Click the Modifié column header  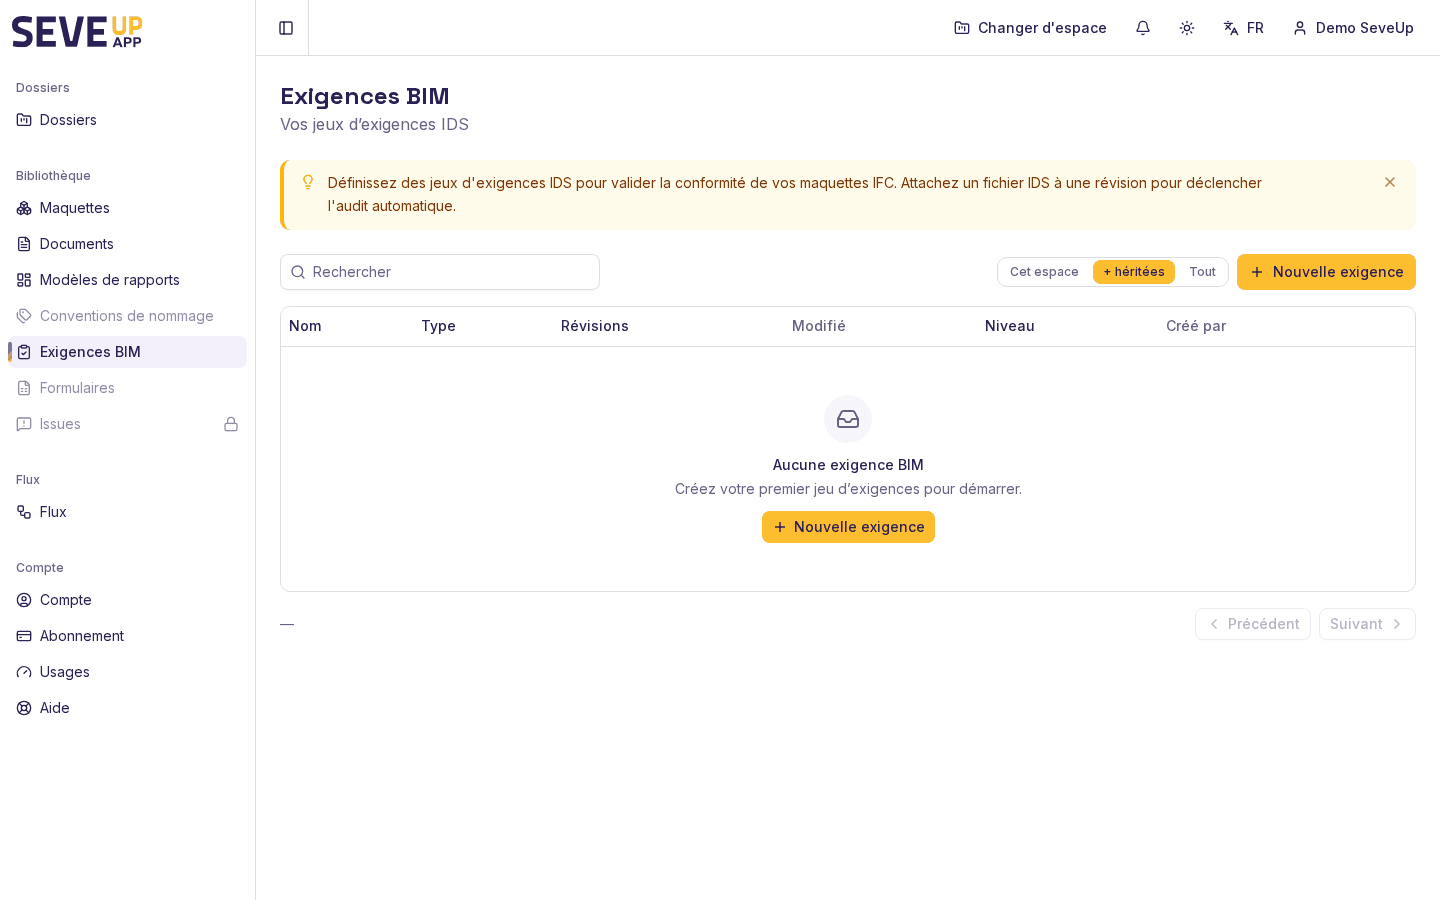pyautogui.click(x=819, y=326)
